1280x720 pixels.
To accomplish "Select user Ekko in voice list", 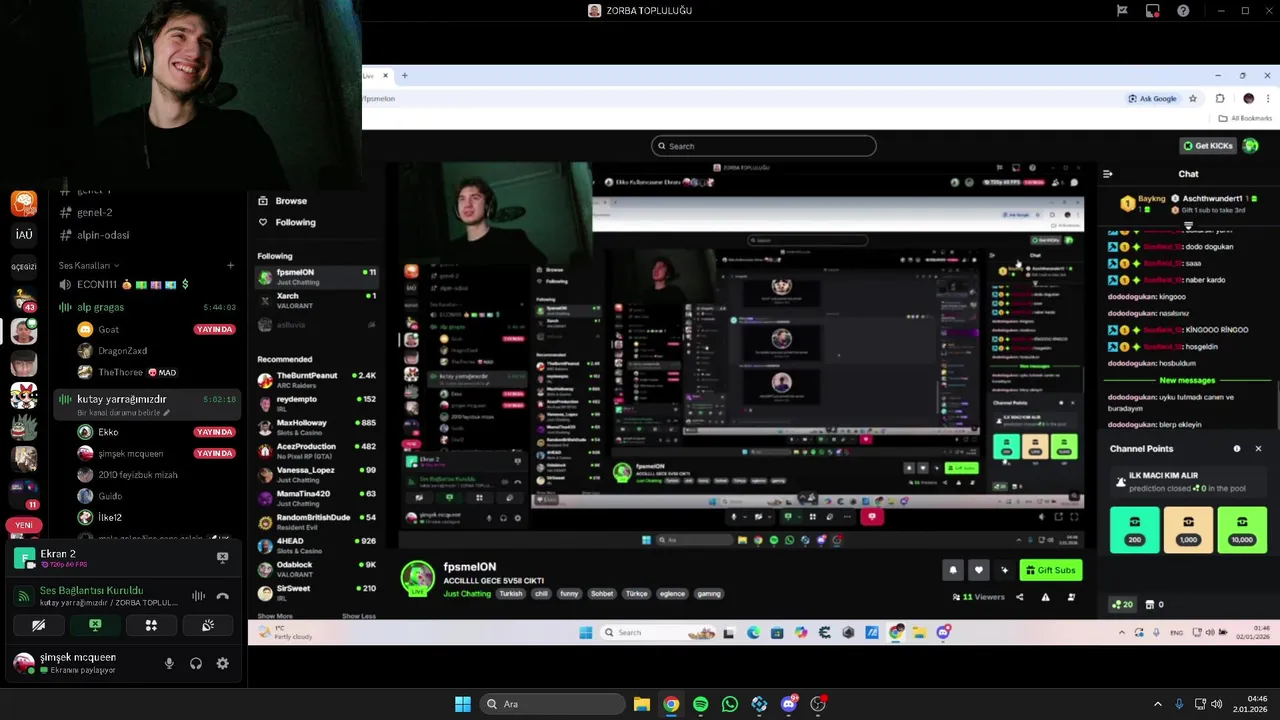I will click(x=108, y=432).
